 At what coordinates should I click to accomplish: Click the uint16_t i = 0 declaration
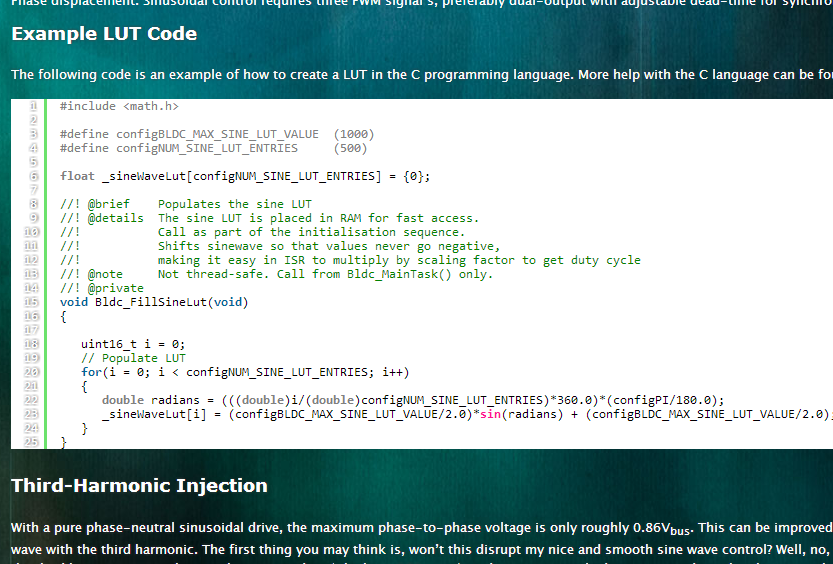pos(133,344)
